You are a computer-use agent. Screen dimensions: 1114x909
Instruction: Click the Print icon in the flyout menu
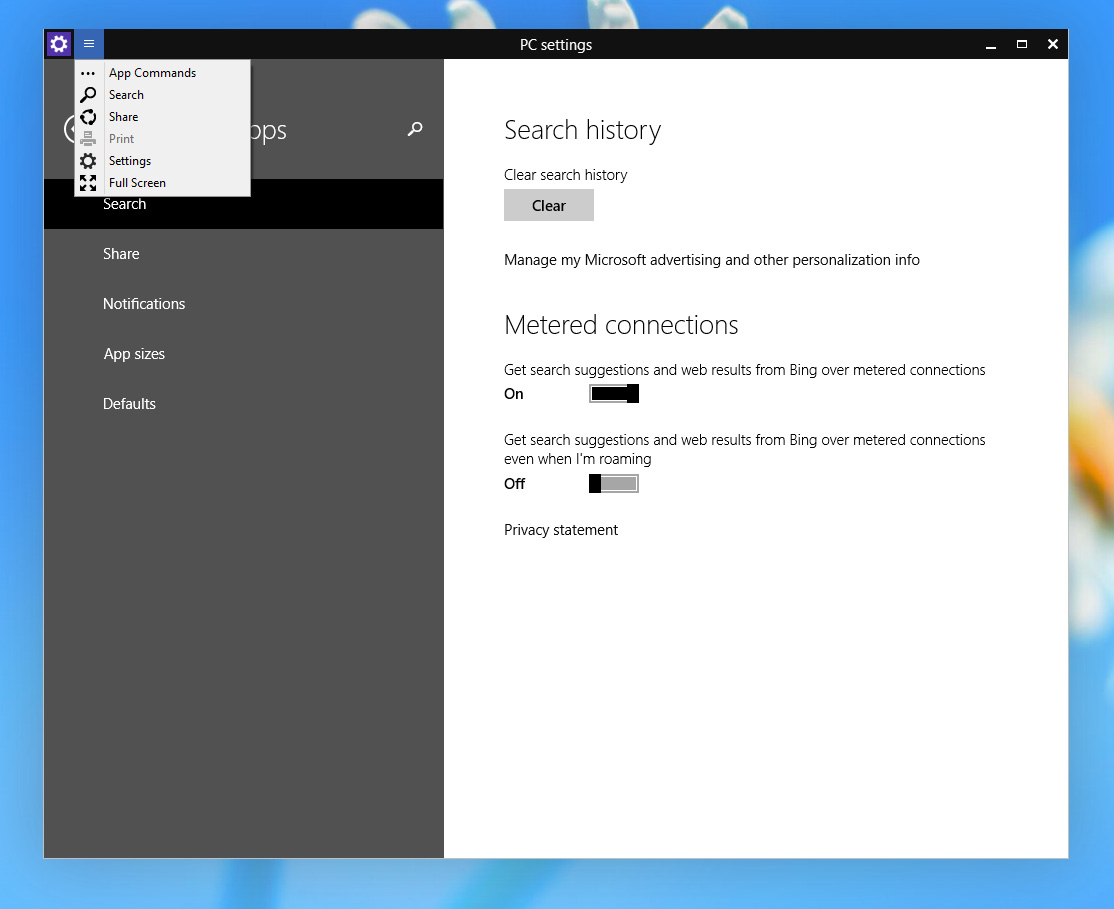coord(89,138)
